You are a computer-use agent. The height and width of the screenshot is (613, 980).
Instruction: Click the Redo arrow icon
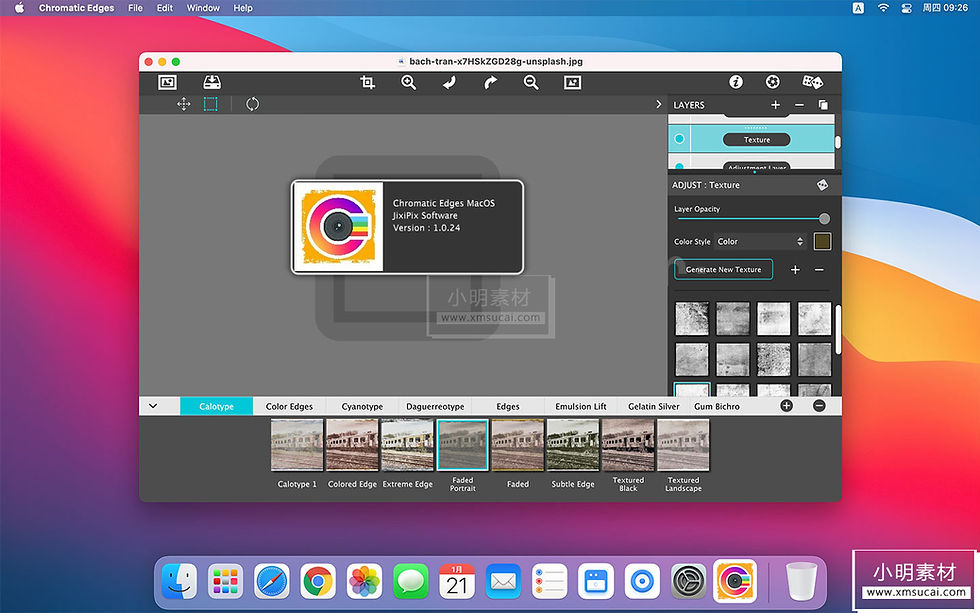click(x=491, y=82)
